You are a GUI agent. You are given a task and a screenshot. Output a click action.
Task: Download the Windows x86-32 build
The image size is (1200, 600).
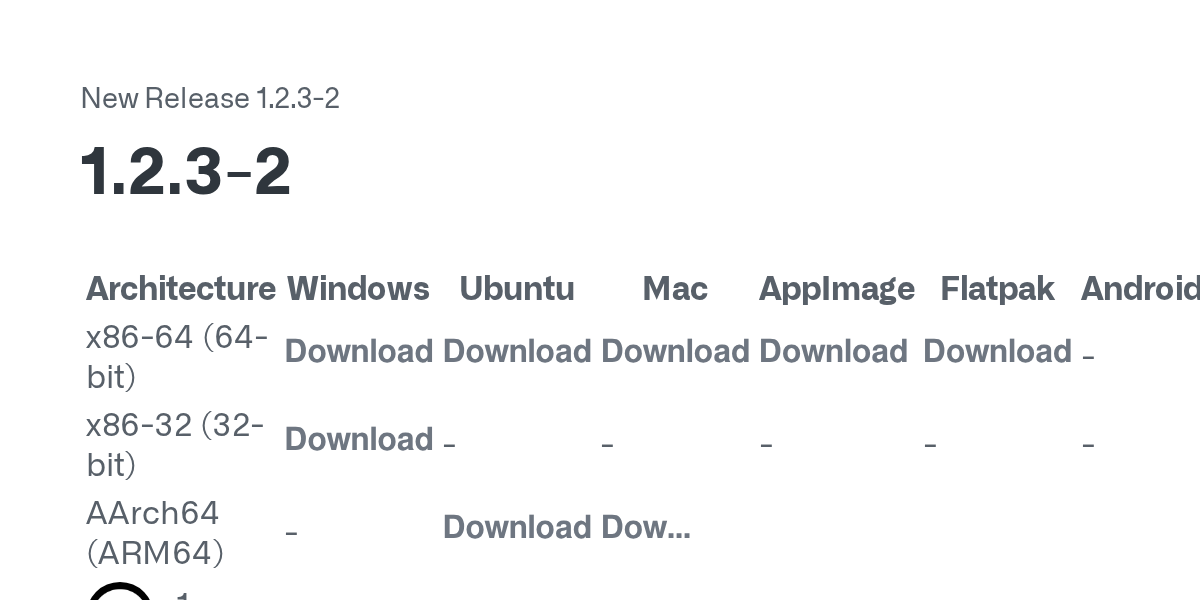pyautogui.click(x=358, y=440)
